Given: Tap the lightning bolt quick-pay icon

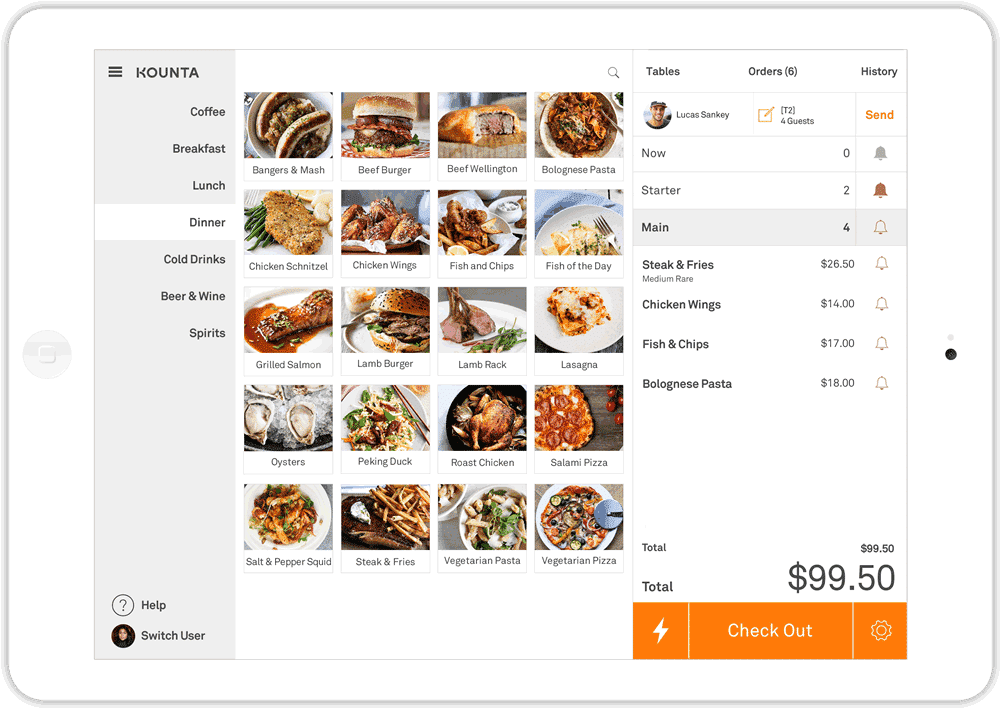Looking at the screenshot, I should pos(661,630).
